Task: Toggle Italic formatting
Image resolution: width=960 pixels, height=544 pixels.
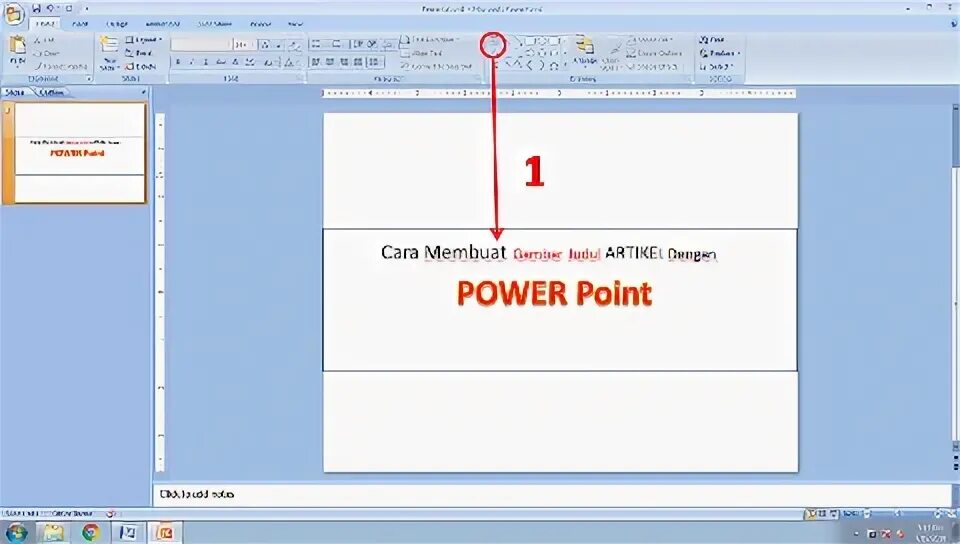Action: 192,62
